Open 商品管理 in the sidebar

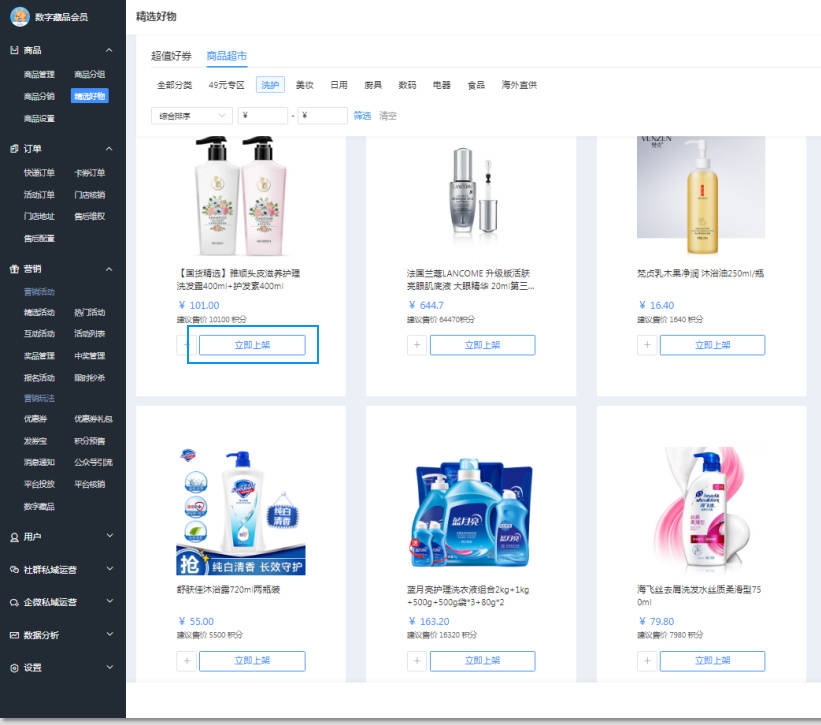coord(39,74)
